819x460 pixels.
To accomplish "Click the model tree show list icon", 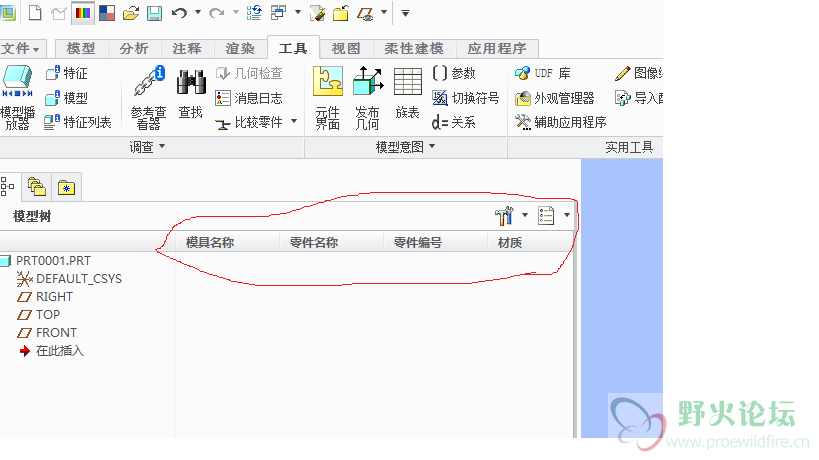I will click(546, 216).
